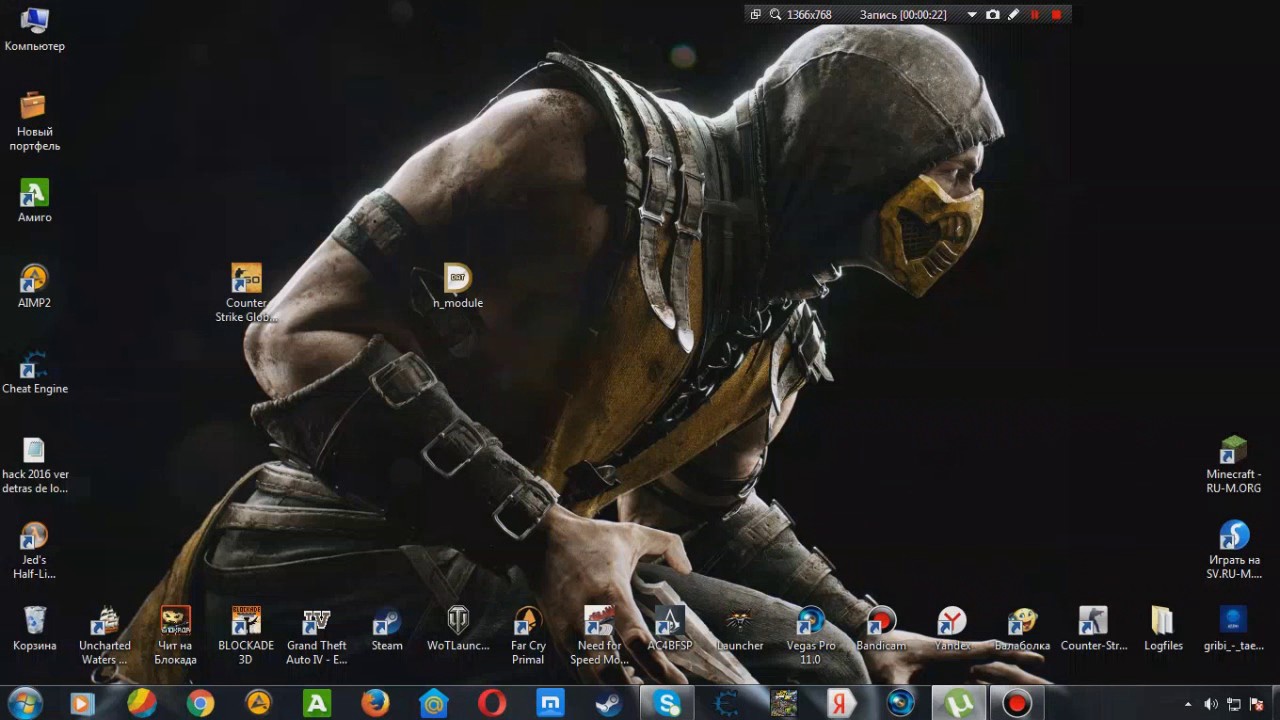Click the Запись [00:00:22] timer text

(x=903, y=15)
